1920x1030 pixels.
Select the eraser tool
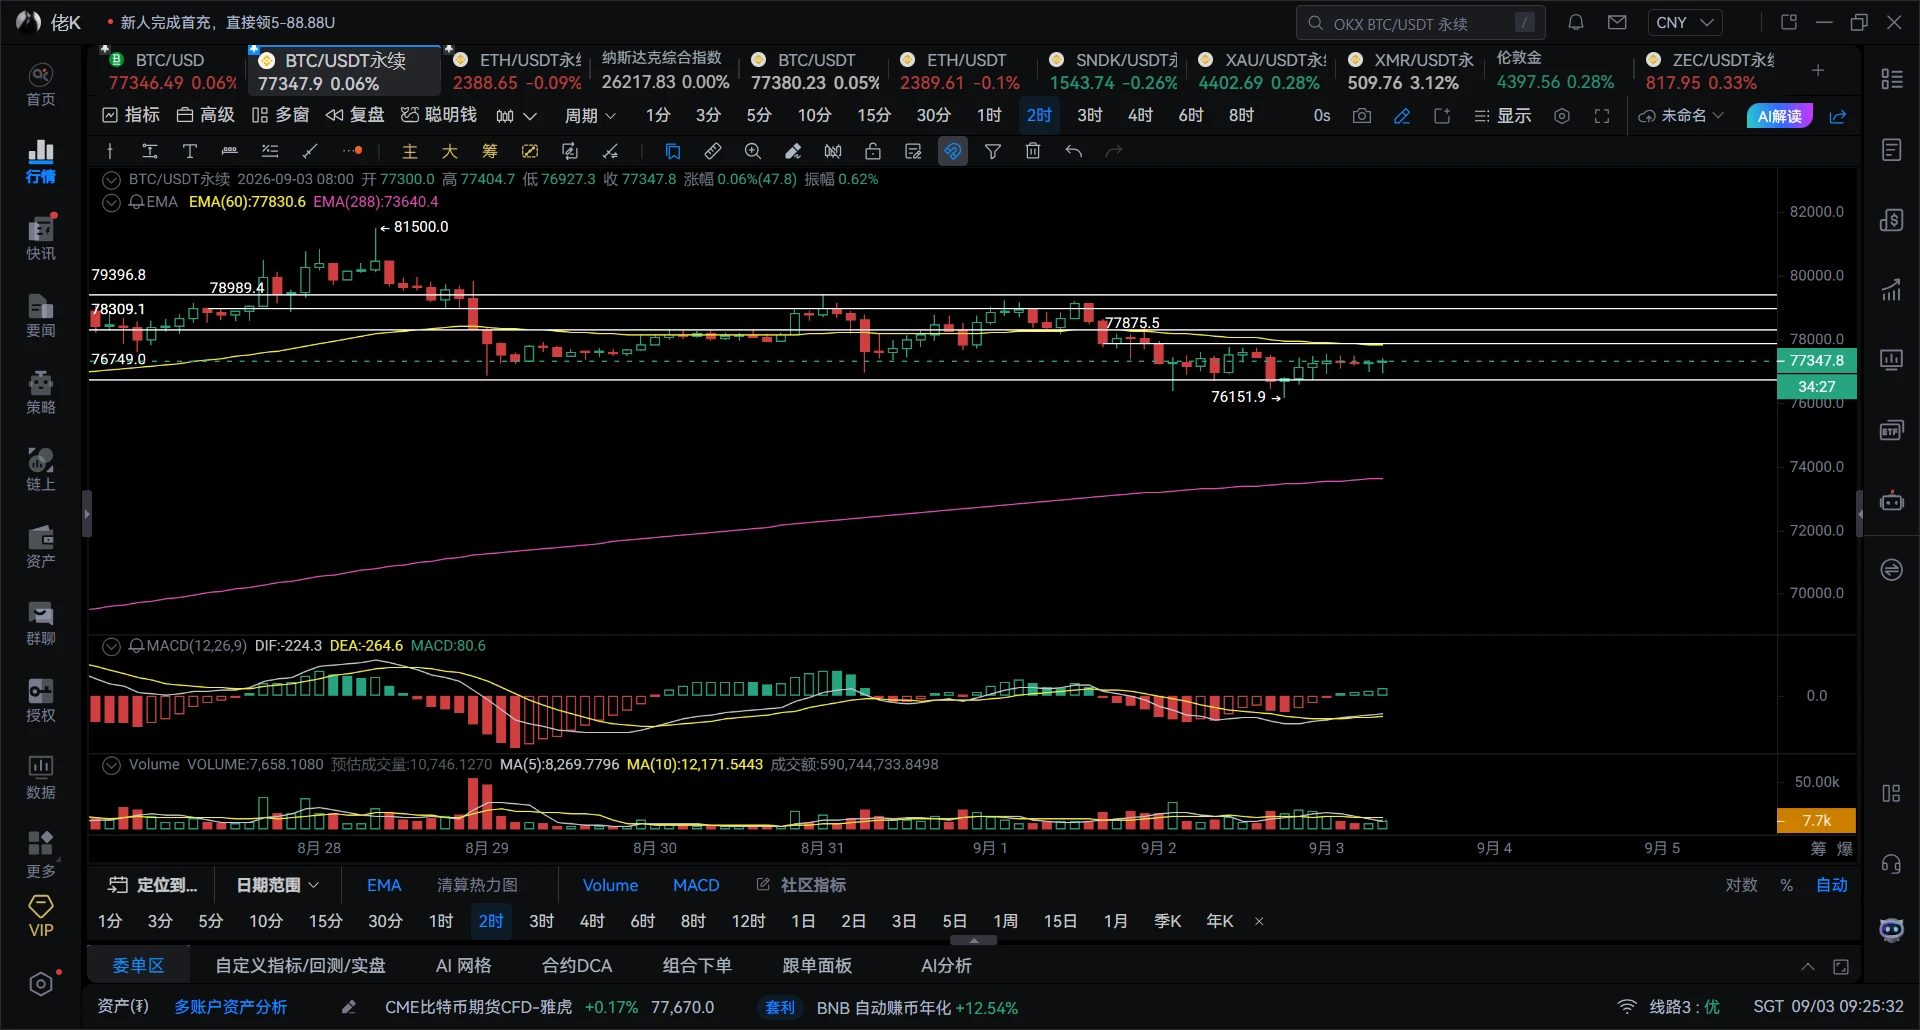click(x=793, y=151)
